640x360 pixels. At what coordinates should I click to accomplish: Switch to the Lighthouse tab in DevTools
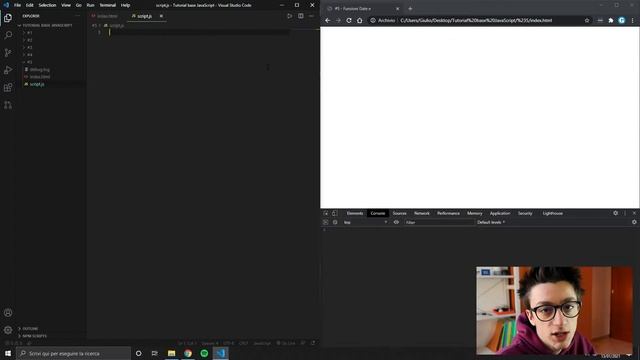point(552,213)
